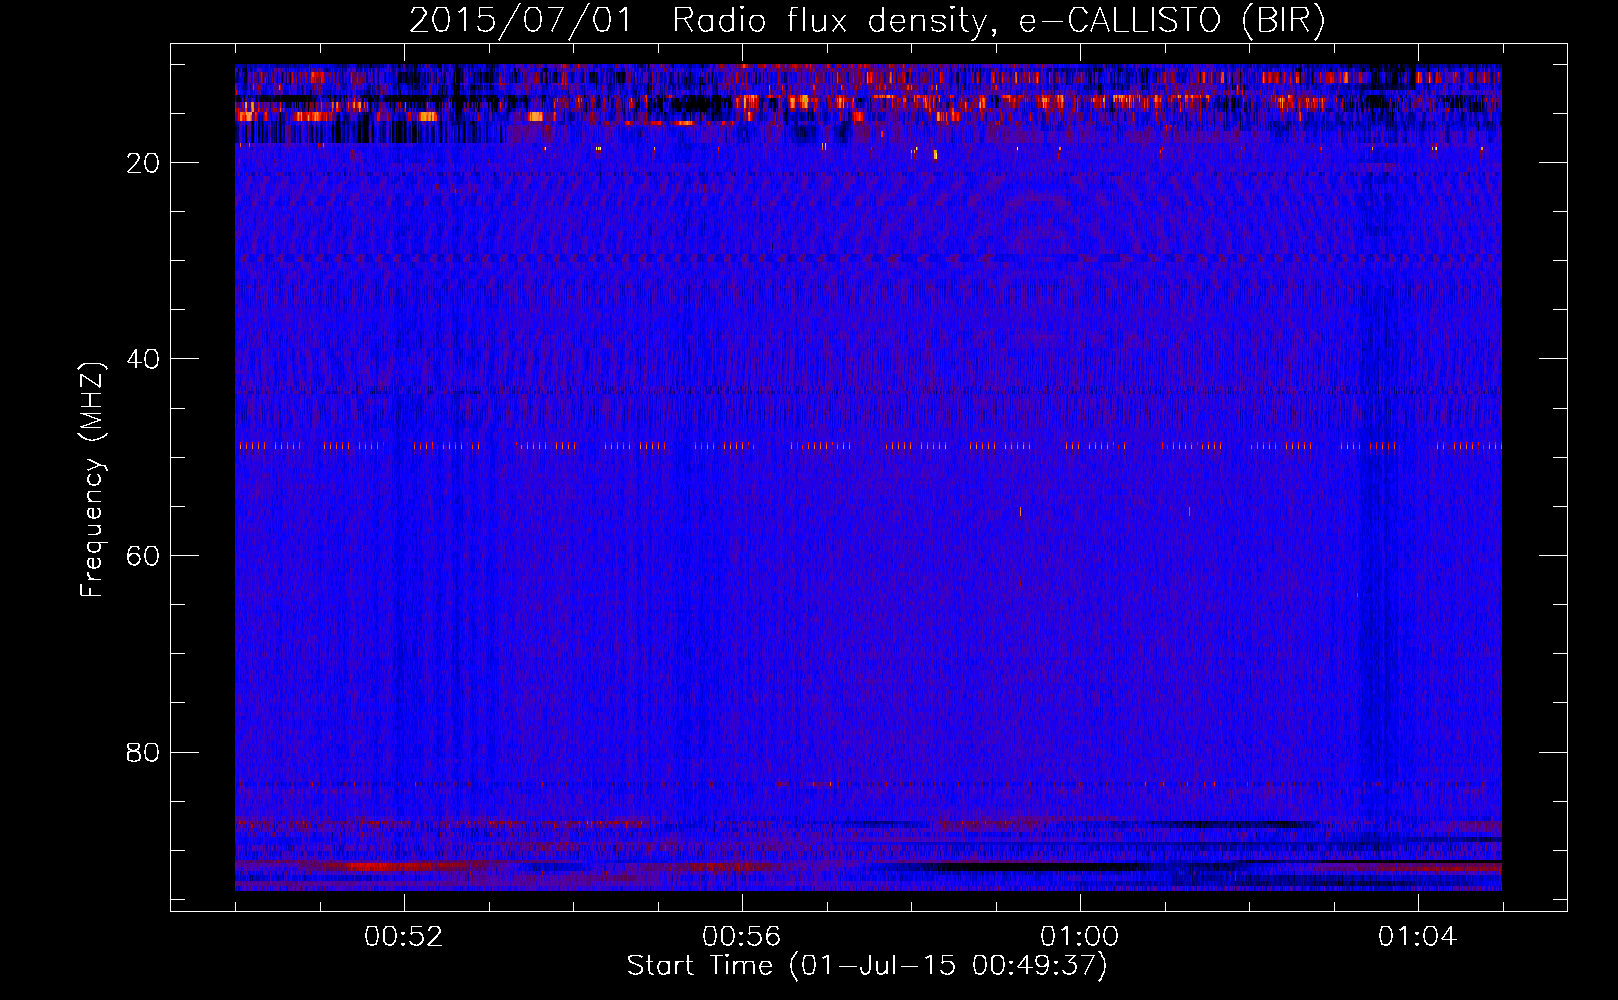The width and height of the screenshot is (1618, 1000).
Task: Click the 40 frequency tick label
Action: (143, 359)
